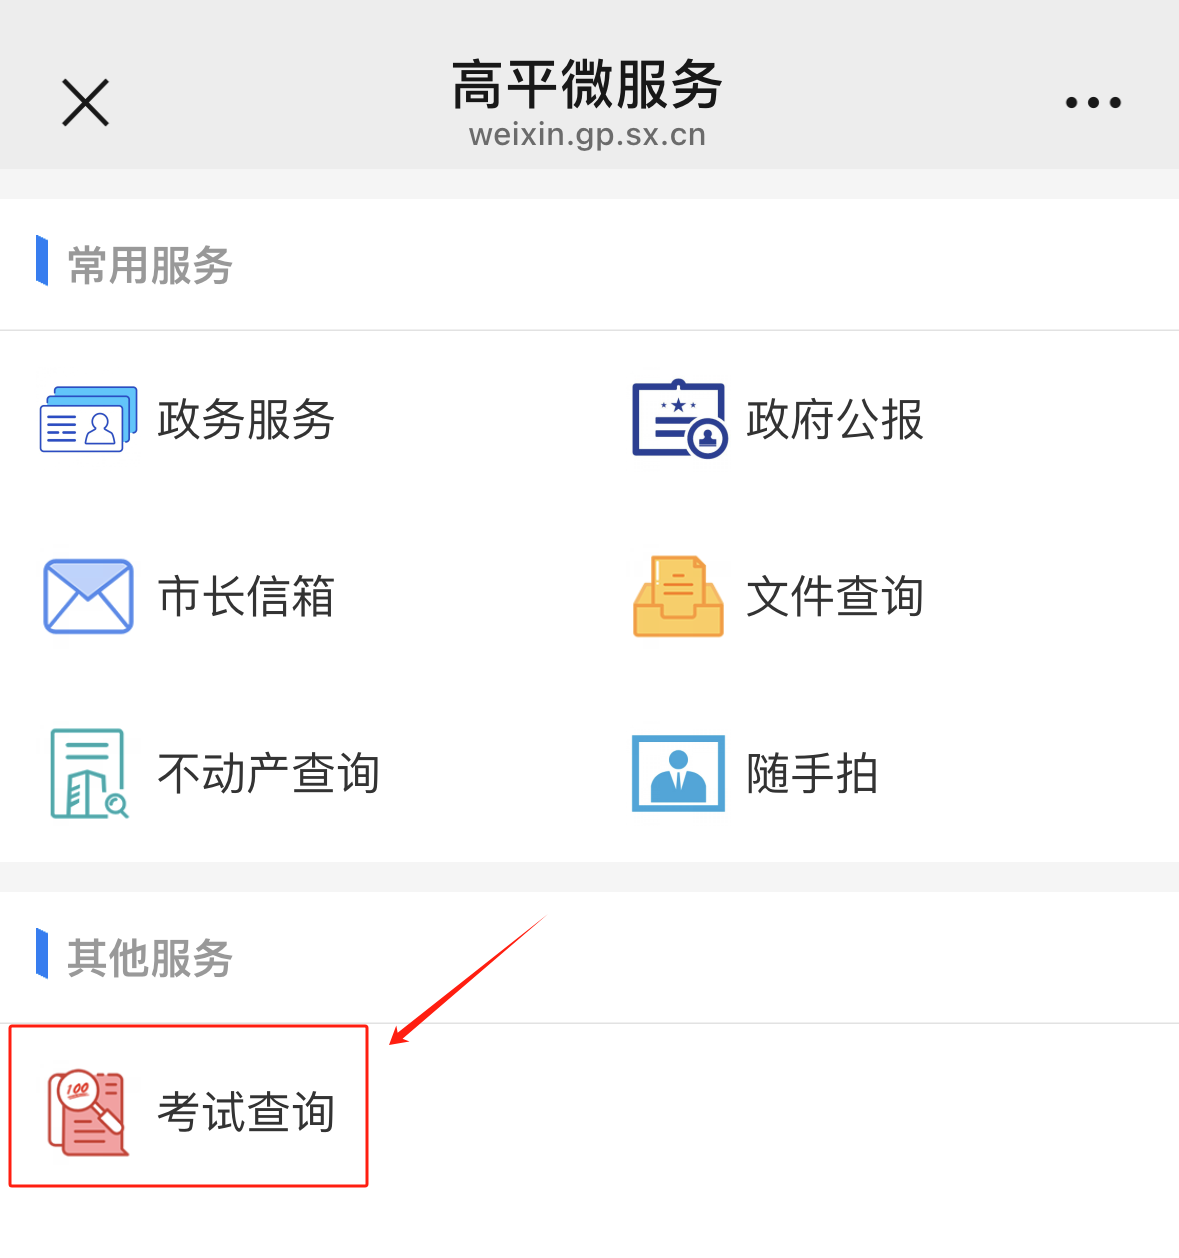Click the weixin.gp.sx.cn address text

coord(588,134)
